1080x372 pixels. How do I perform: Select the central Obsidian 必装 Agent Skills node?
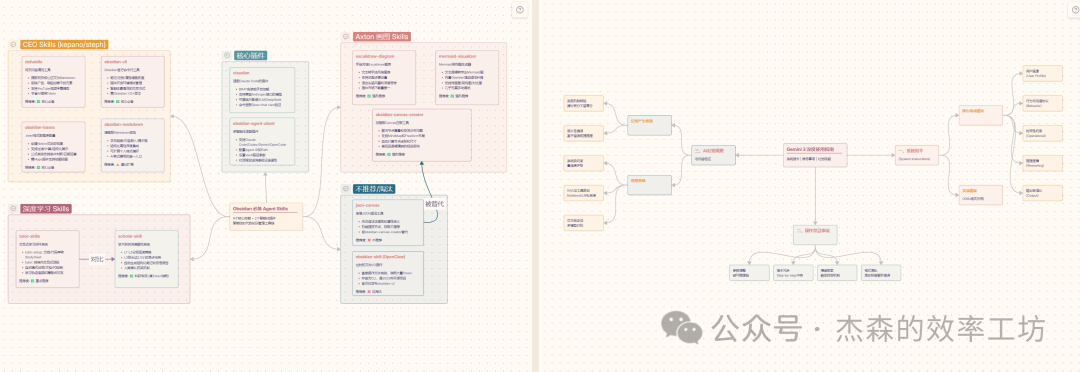266,217
